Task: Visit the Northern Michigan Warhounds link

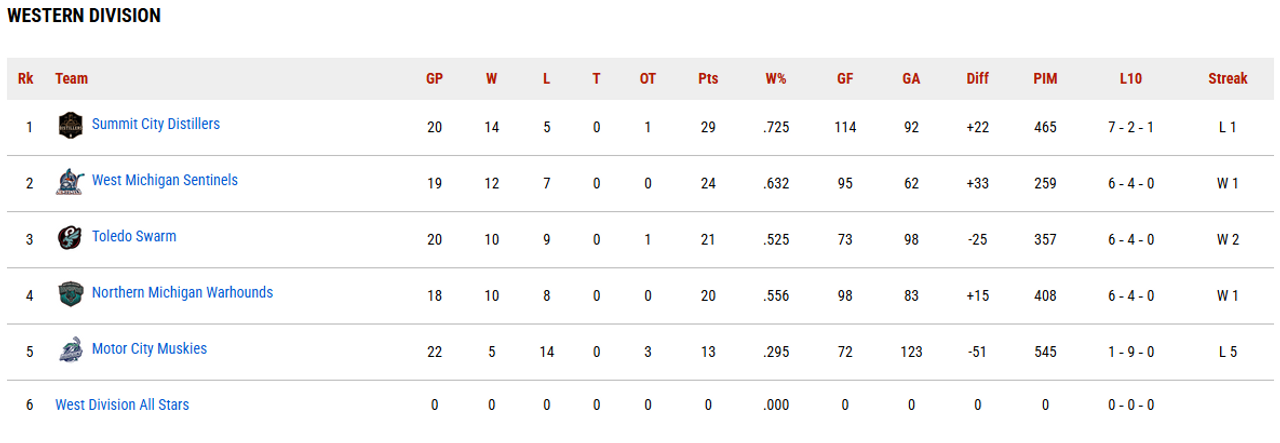Action: 182,292
